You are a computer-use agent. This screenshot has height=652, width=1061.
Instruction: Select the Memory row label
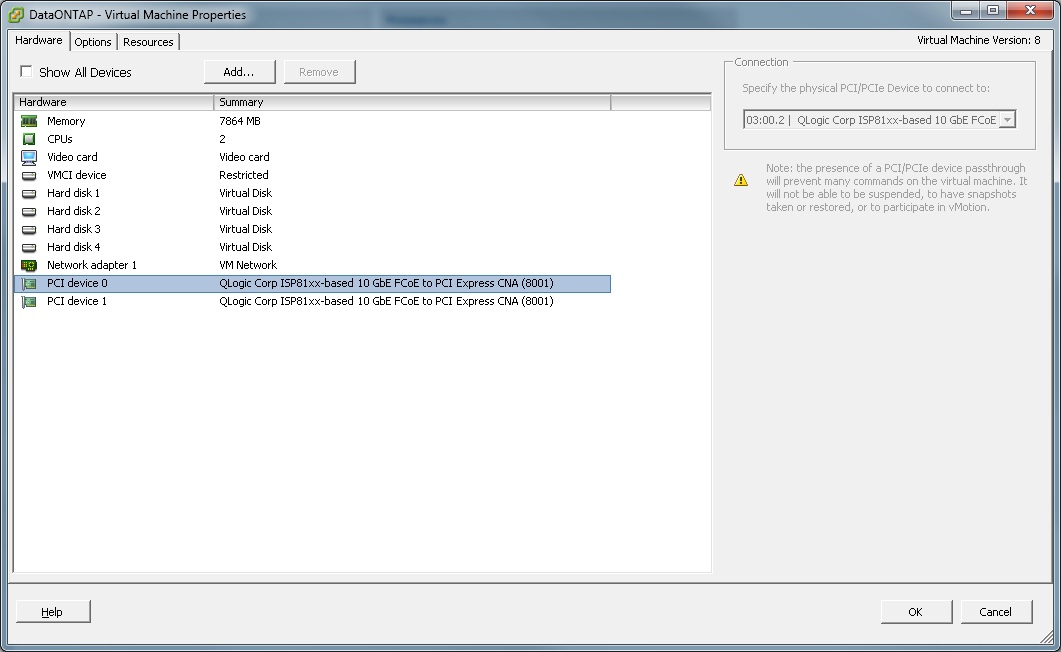coord(66,121)
